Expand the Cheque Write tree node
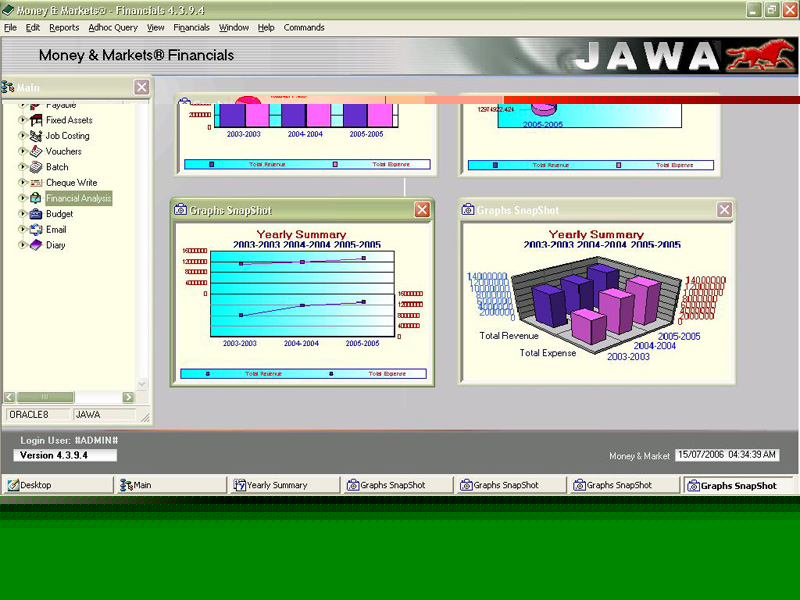Viewport: 800px width, 600px height. point(22,183)
